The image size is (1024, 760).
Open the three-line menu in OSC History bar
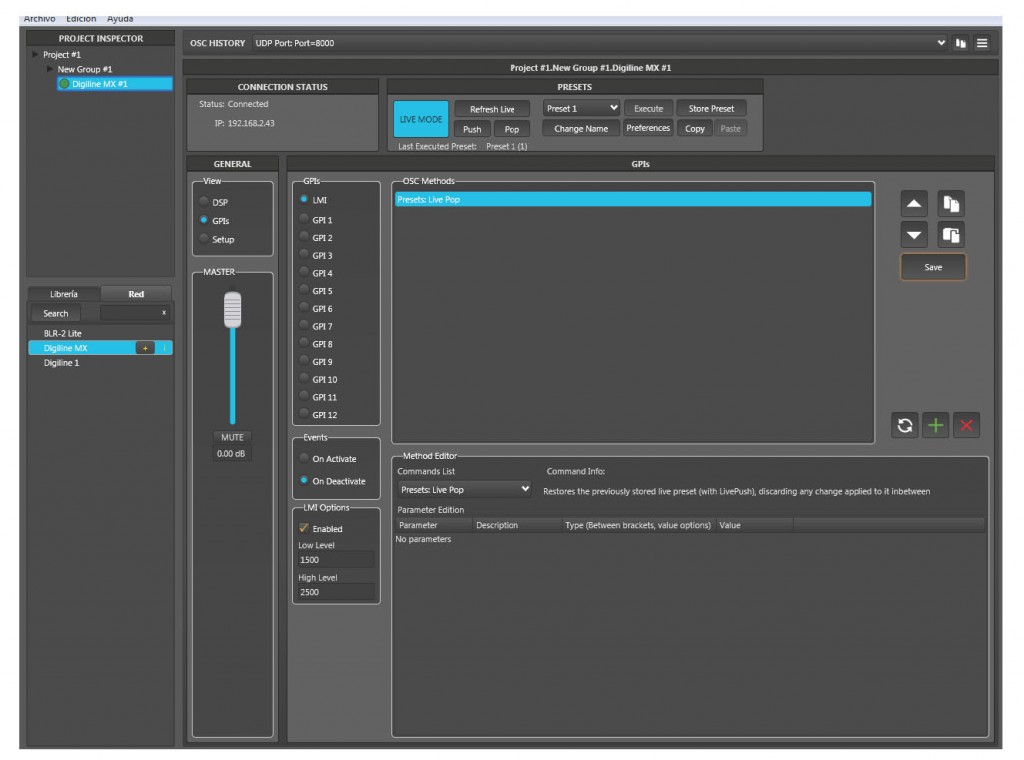982,43
